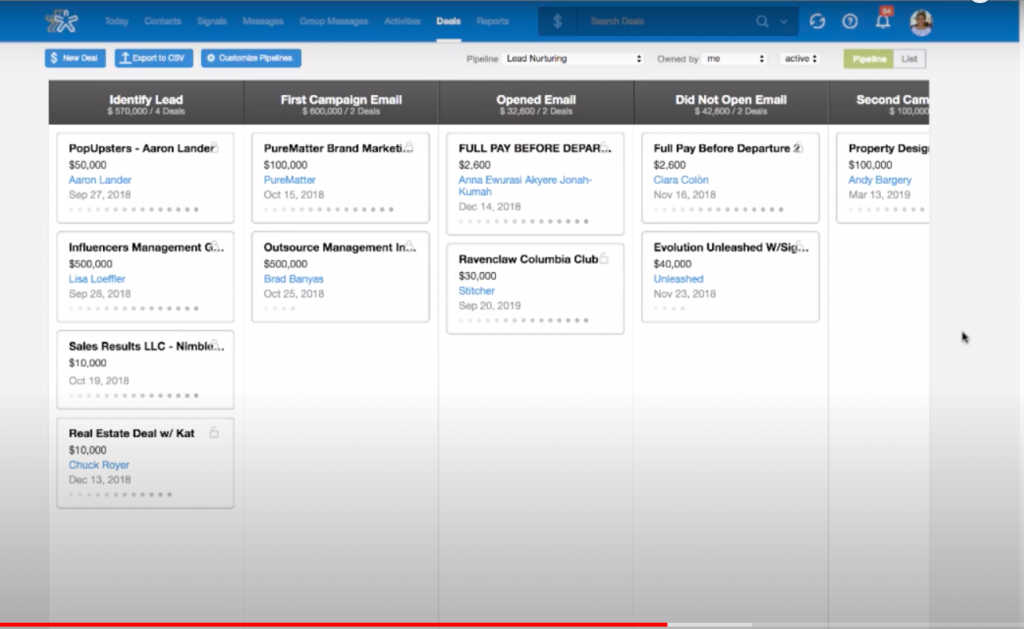Open the user profile avatar
The image size is (1024, 629).
point(921,22)
